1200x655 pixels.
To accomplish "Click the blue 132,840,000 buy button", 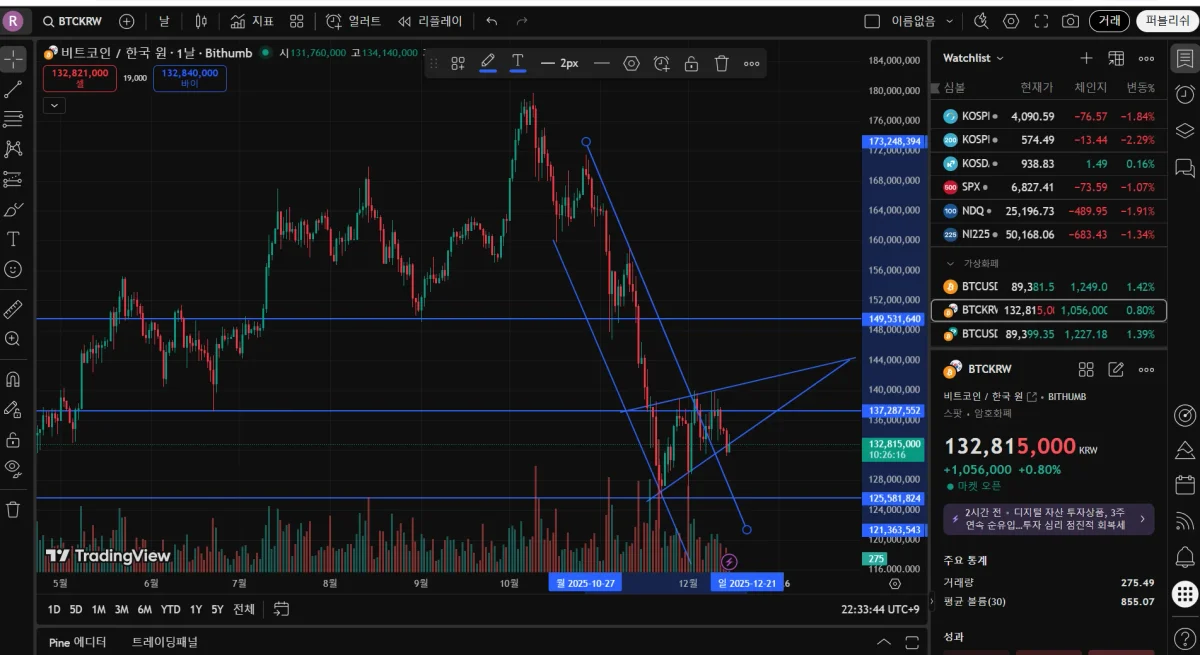I will 190,78.
